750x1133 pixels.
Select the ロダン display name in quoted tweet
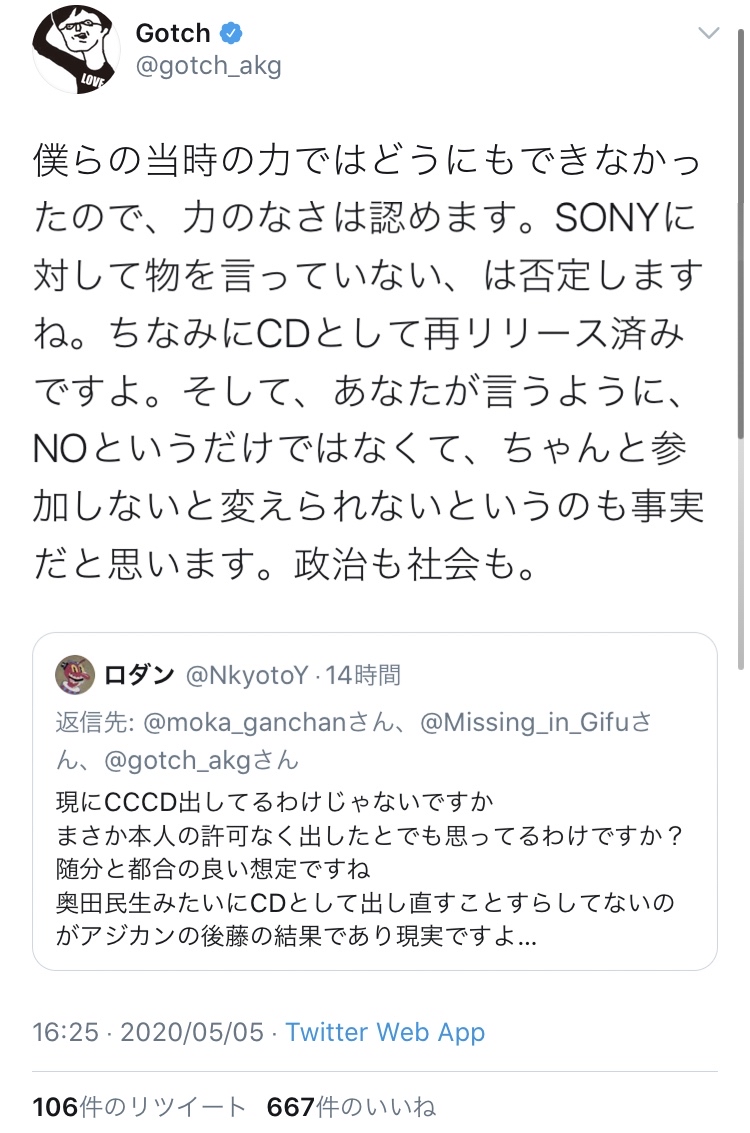point(140,676)
